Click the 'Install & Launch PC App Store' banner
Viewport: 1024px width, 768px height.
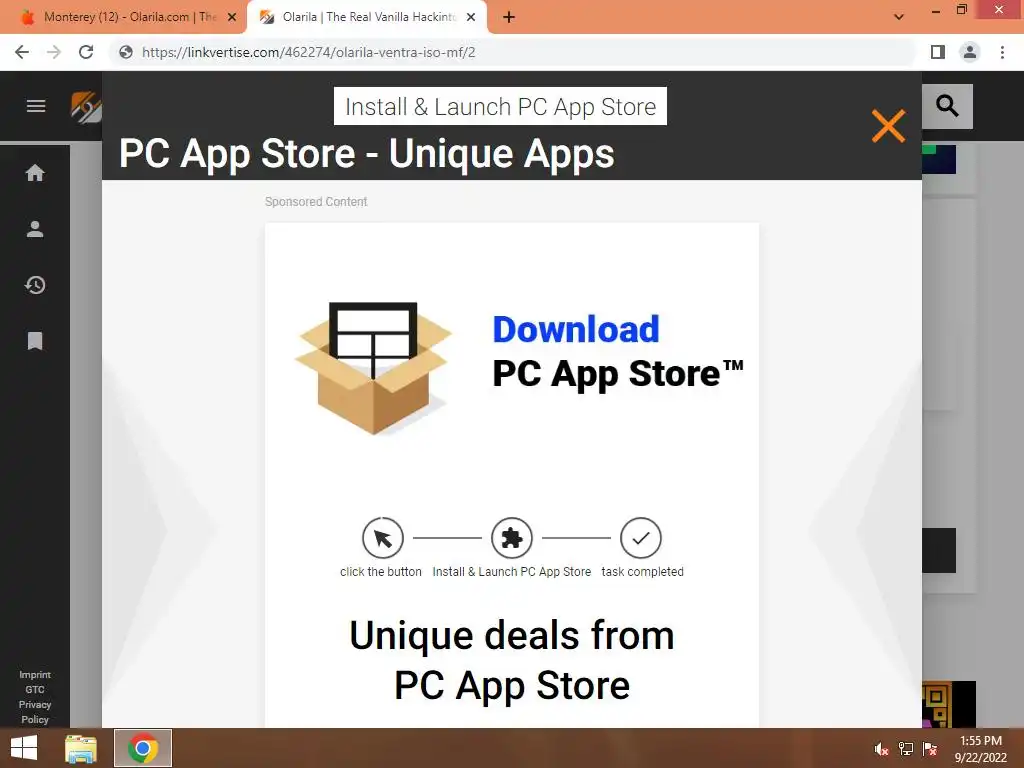click(500, 106)
